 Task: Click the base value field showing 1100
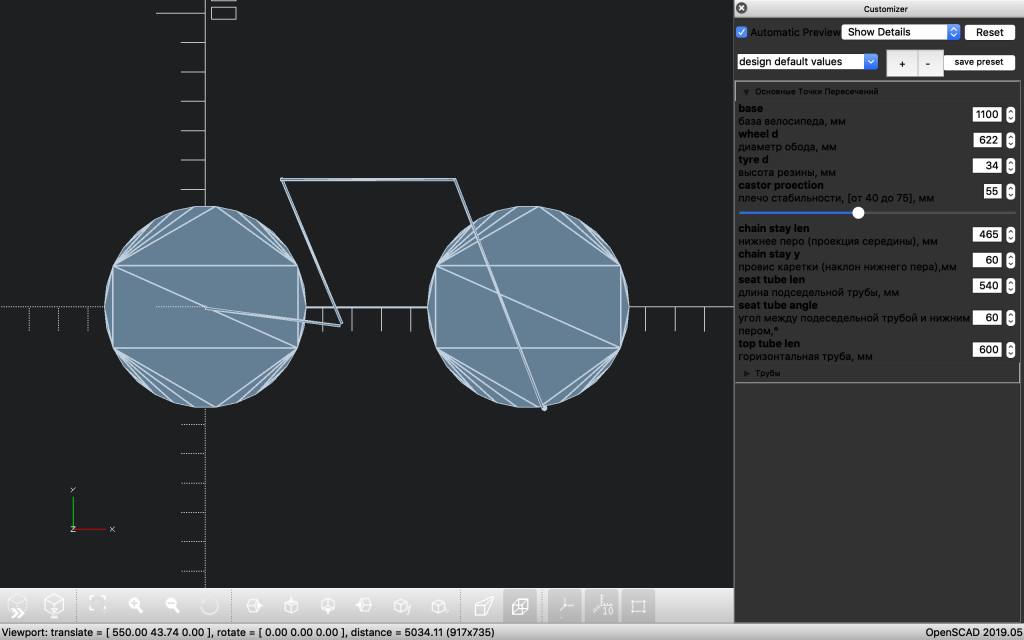(987, 114)
